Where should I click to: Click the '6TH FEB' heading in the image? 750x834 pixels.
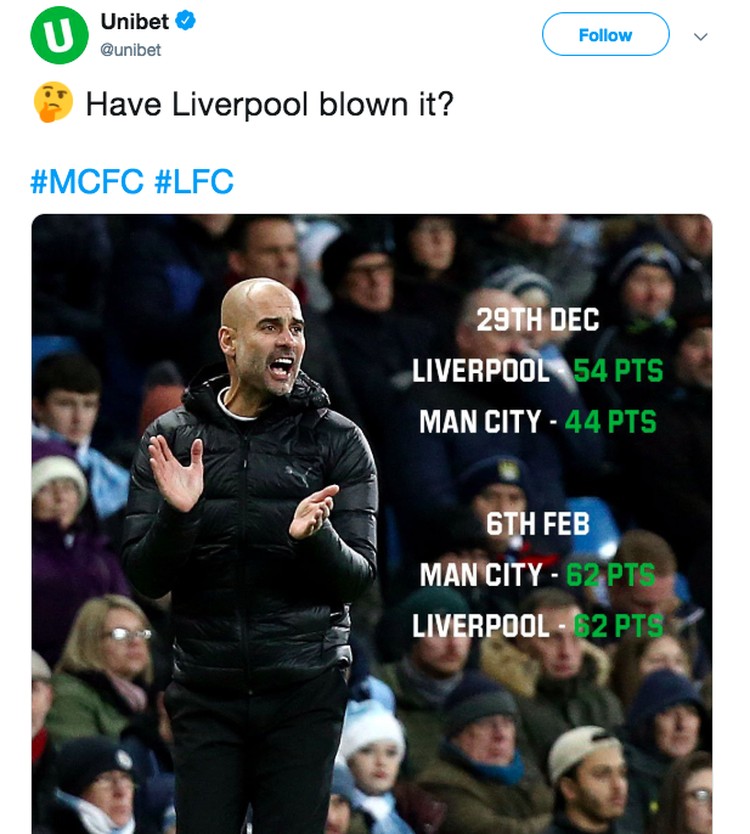(x=538, y=524)
